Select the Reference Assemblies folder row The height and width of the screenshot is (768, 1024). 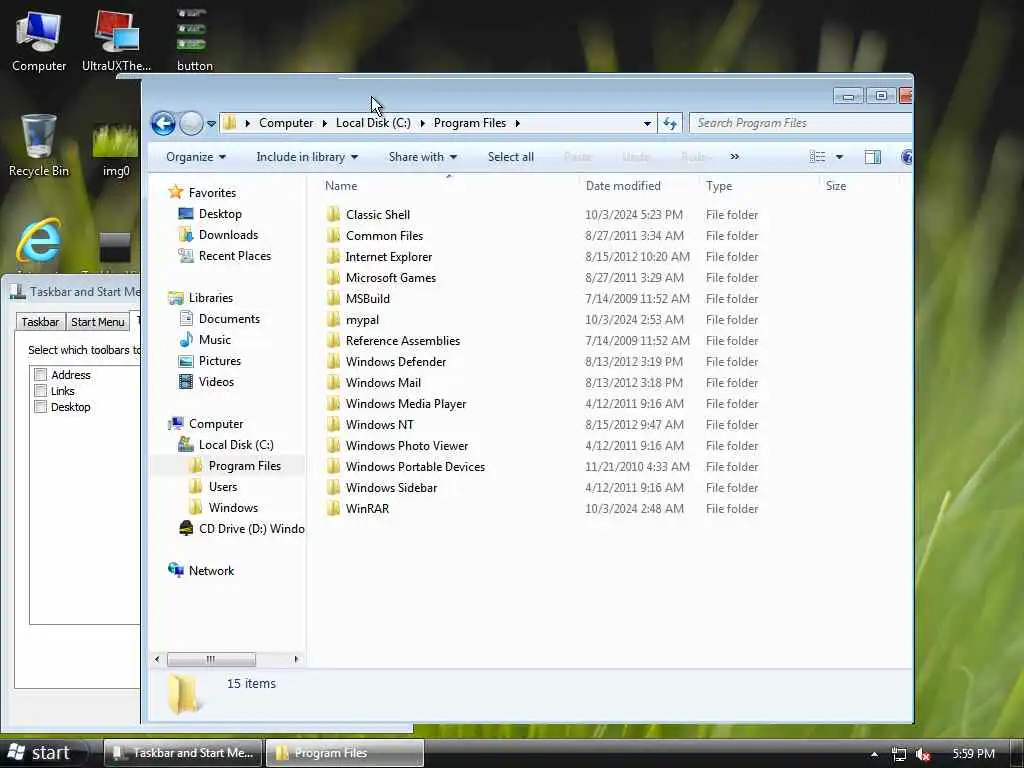[x=542, y=340]
